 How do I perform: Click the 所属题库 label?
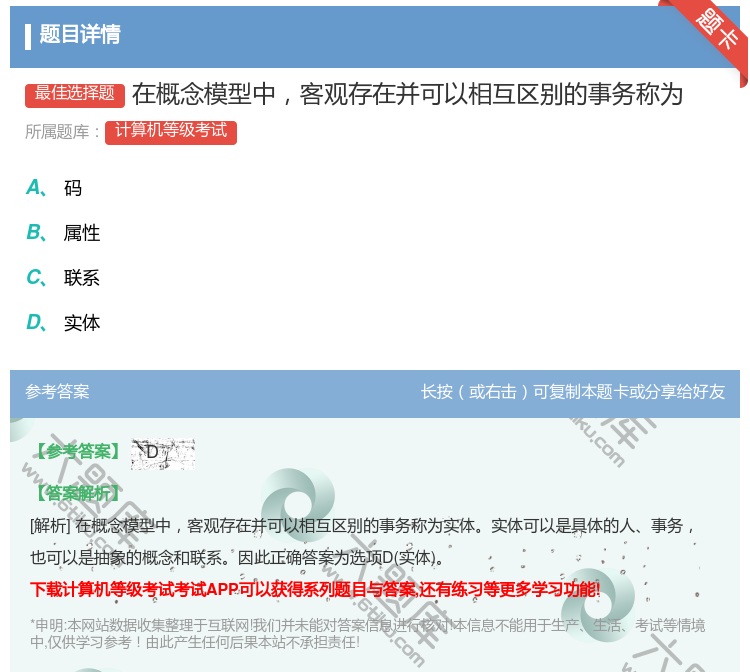pyautogui.click(x=63, y=132)
